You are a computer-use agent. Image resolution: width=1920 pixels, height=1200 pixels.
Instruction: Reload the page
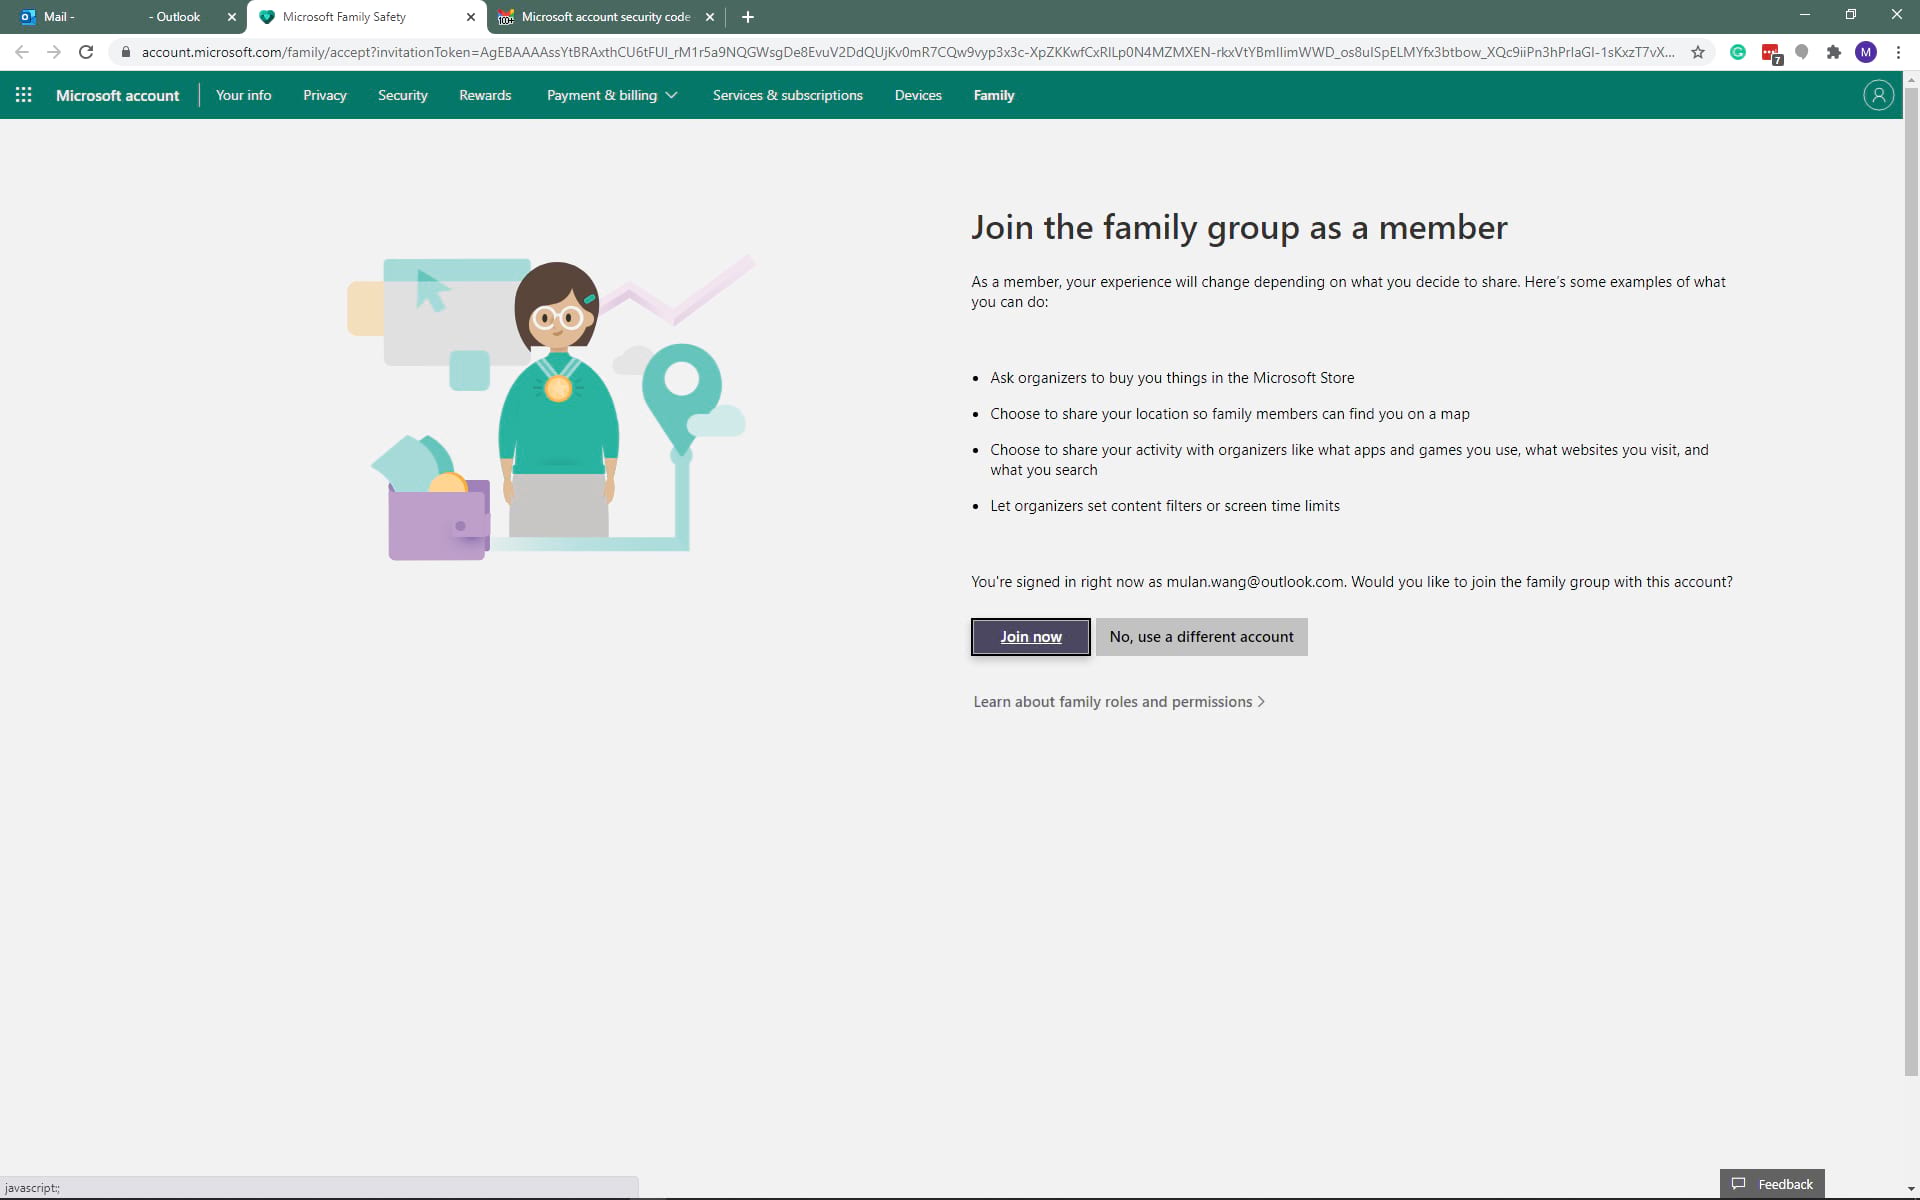click(86, 52)
